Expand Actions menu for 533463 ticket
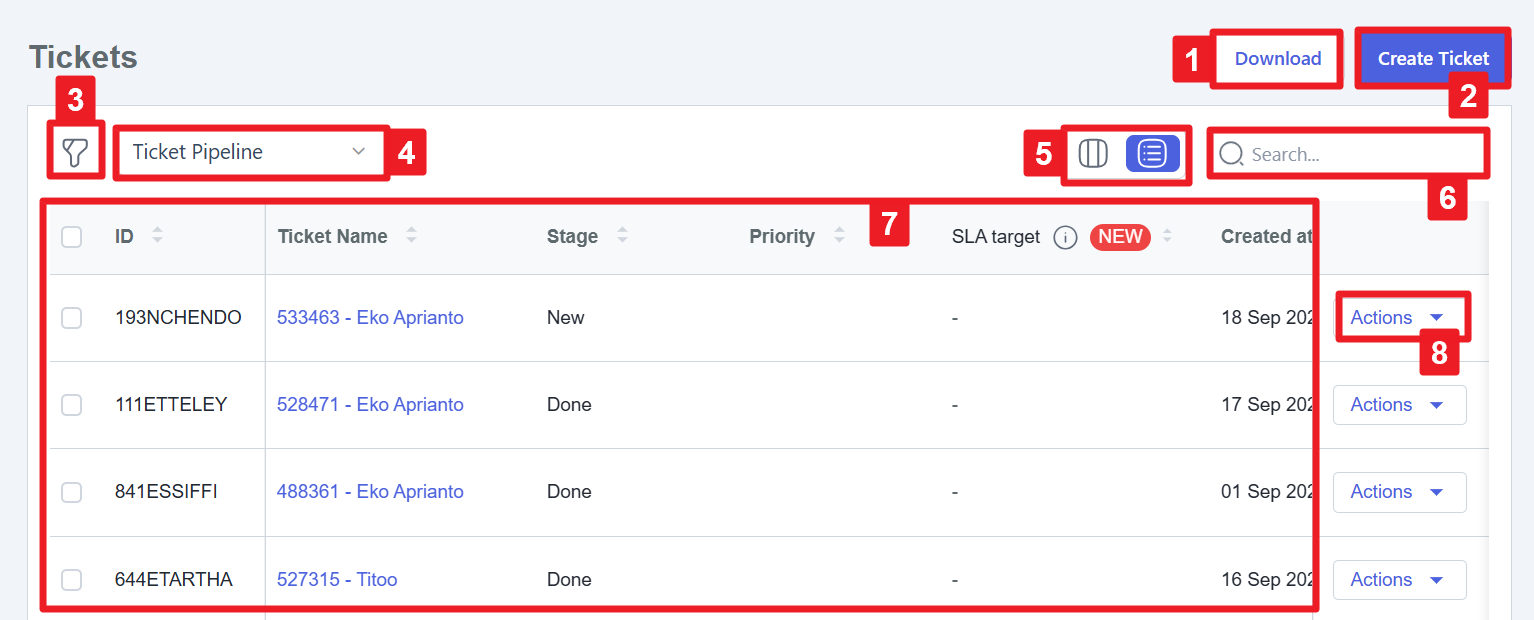Viewport: 1534px width, 620px height. 1399,318
